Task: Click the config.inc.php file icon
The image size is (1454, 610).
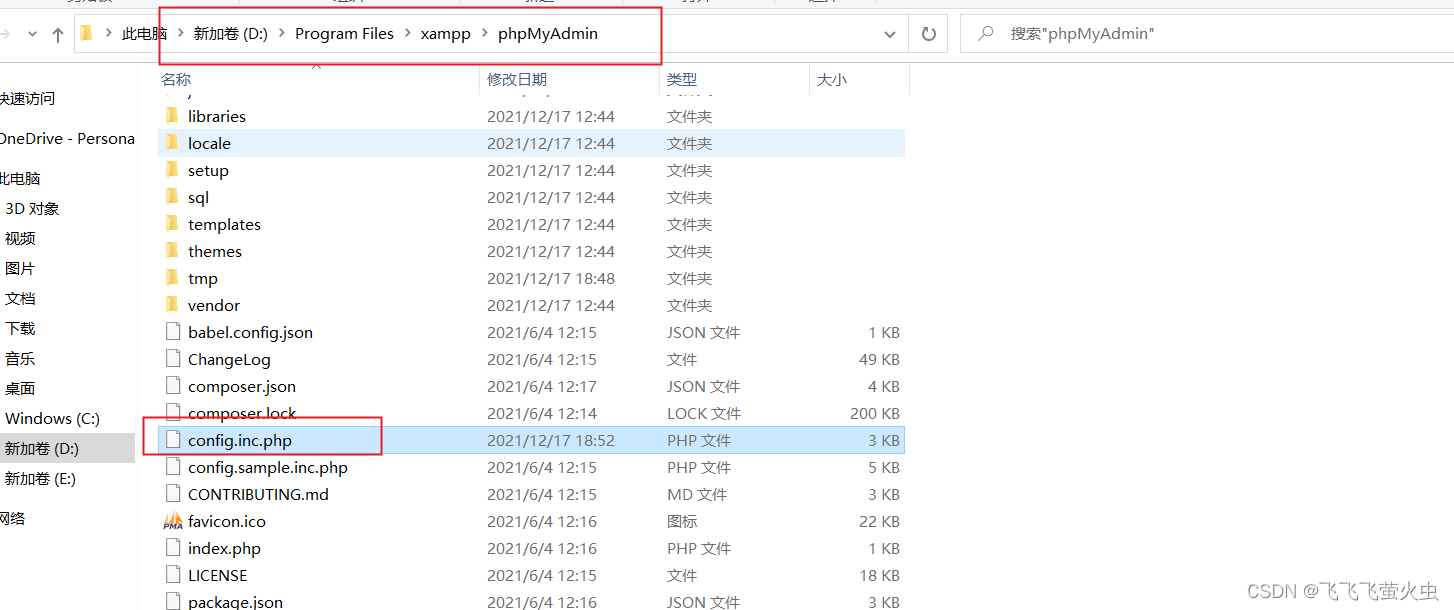Action: tap(172, 440)
